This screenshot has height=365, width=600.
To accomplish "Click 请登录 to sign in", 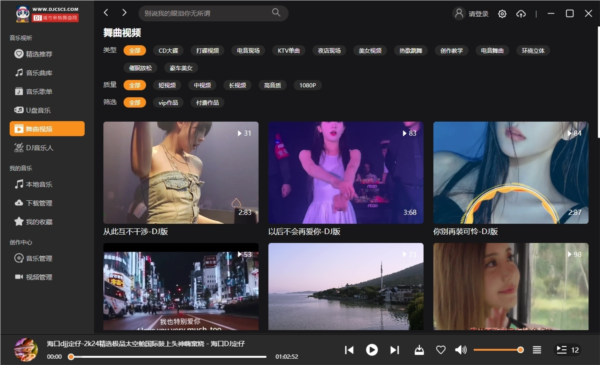I will [478, 14].
